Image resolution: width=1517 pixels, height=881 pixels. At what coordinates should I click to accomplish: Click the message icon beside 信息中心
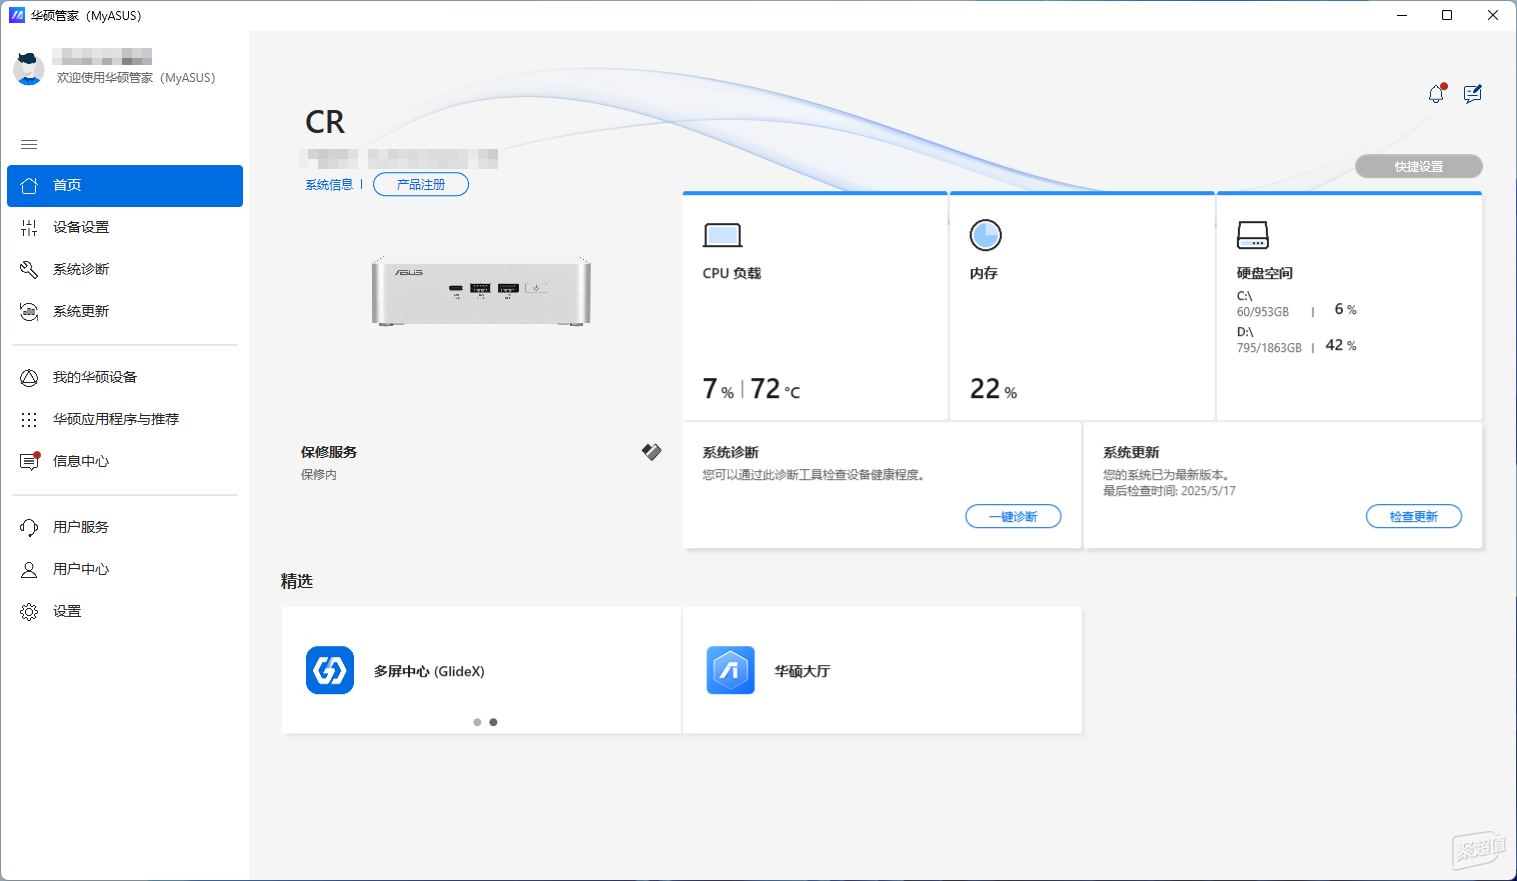click(29, 461)
